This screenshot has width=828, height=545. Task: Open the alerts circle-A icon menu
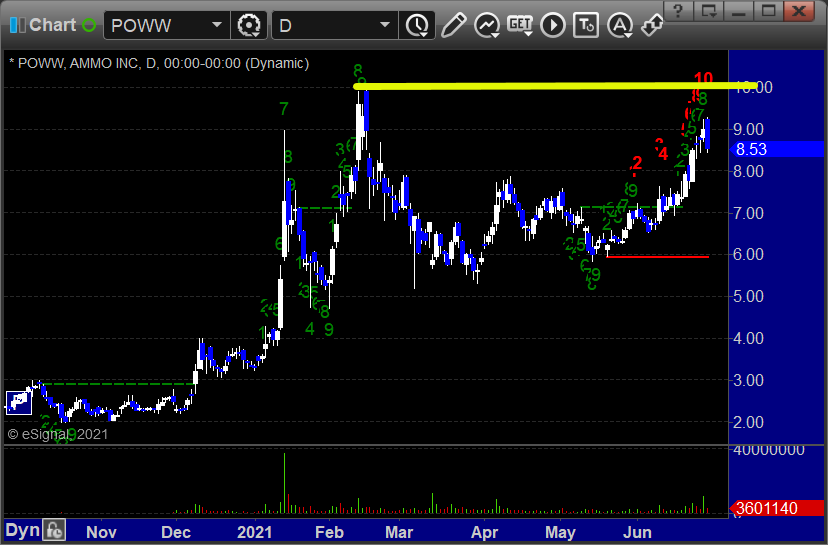[x=620, y=25]
